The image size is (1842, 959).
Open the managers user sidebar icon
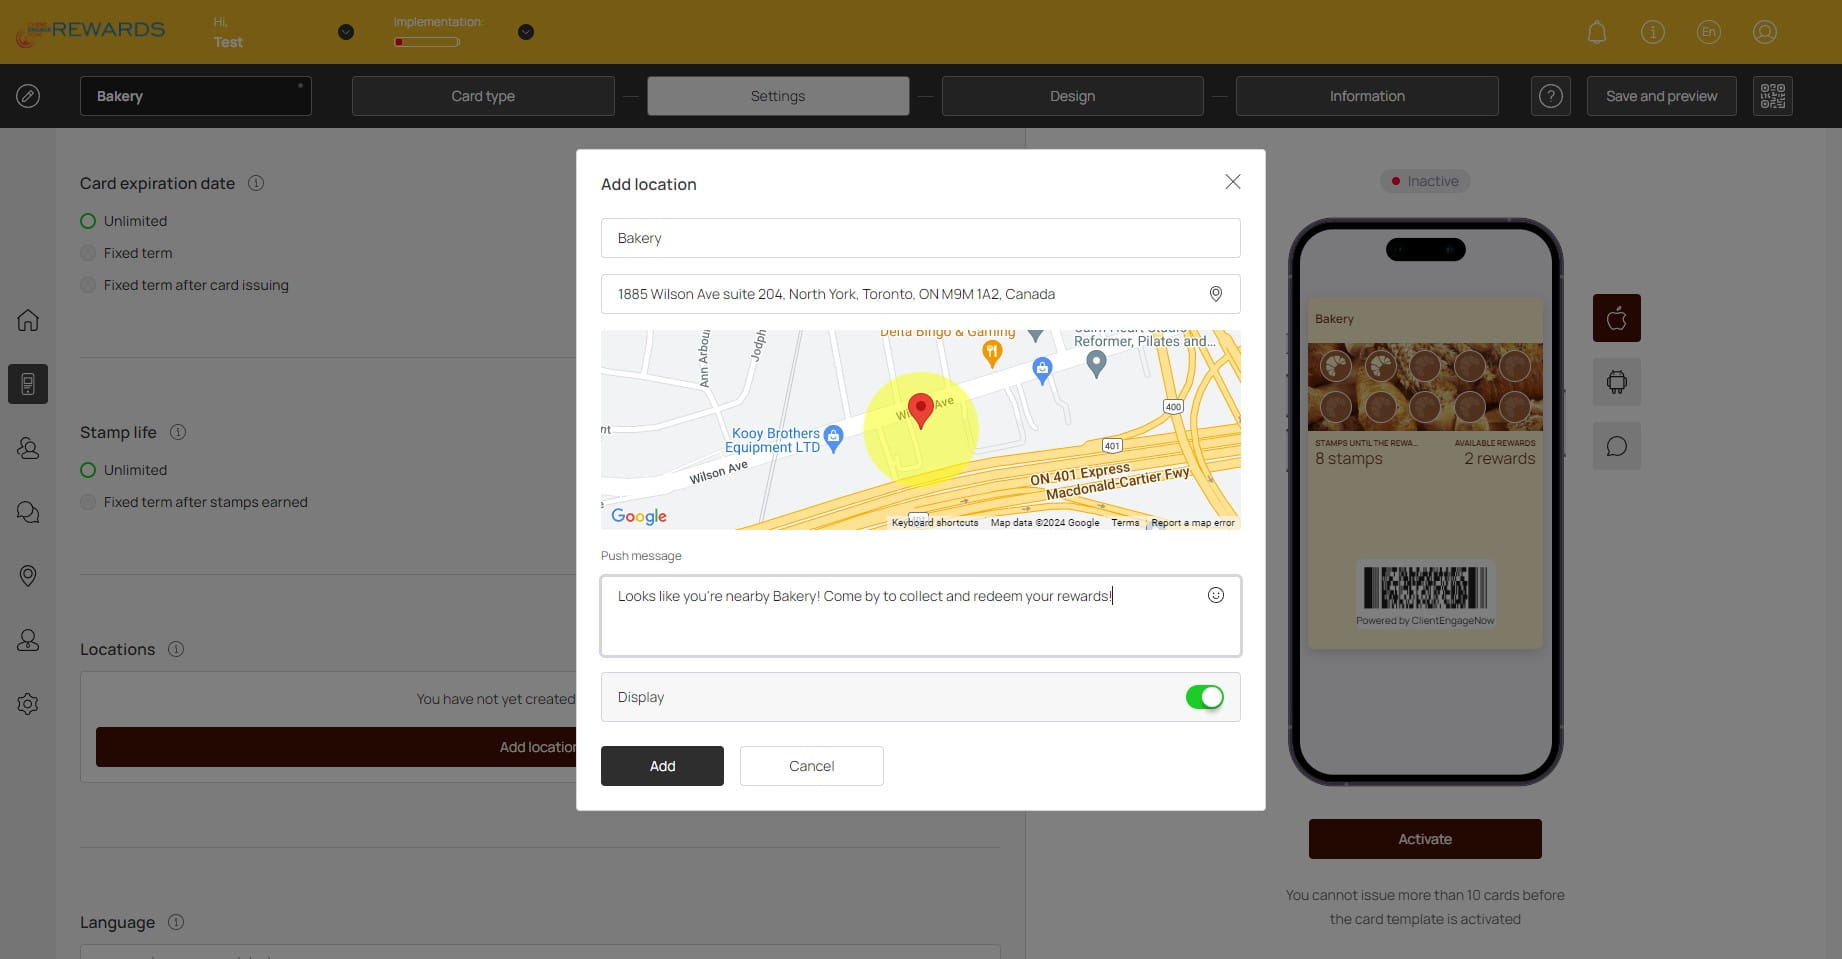pos(28,640)
